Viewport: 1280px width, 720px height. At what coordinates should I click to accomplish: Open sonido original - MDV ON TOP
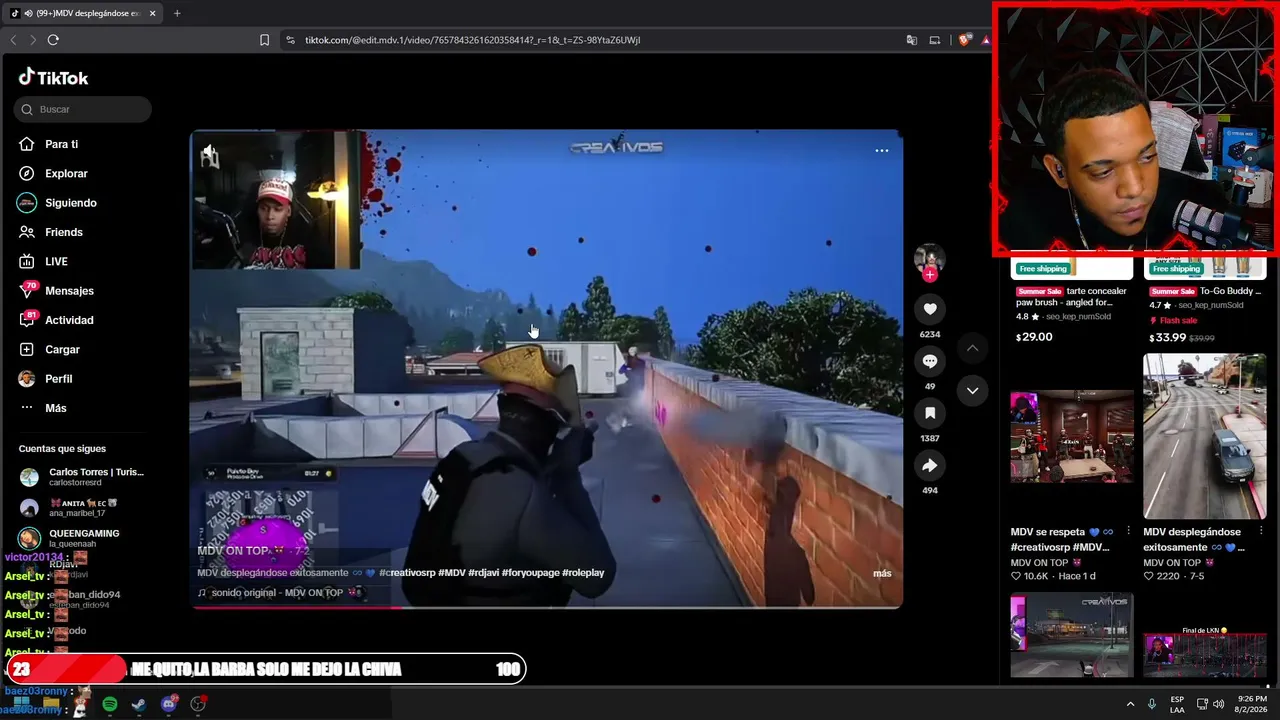(x=279, y=593)
